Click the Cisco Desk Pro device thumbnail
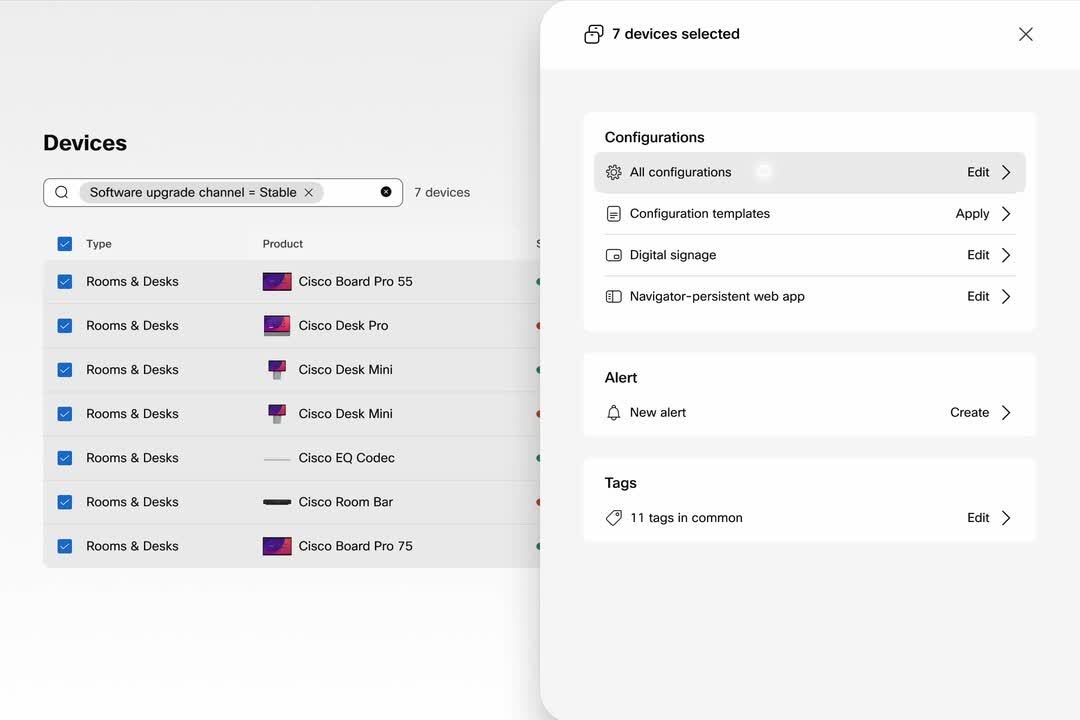Image resolution: width=1080 pixels, height=720 pixels. [277, 325]
